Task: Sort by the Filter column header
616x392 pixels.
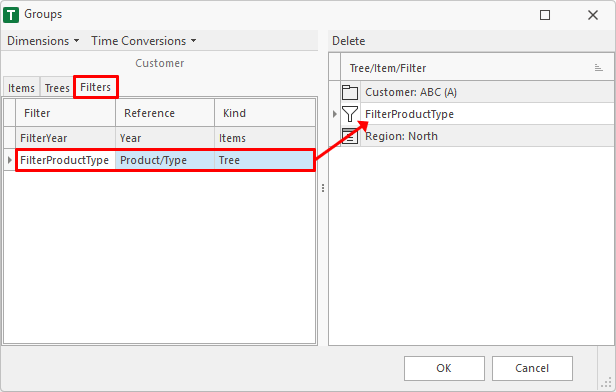Action: [66, 113]
